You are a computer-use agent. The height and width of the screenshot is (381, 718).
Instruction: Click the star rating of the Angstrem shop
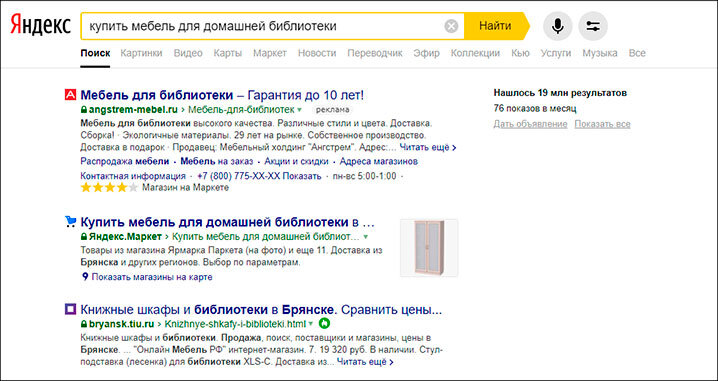[x=109, y=188]
